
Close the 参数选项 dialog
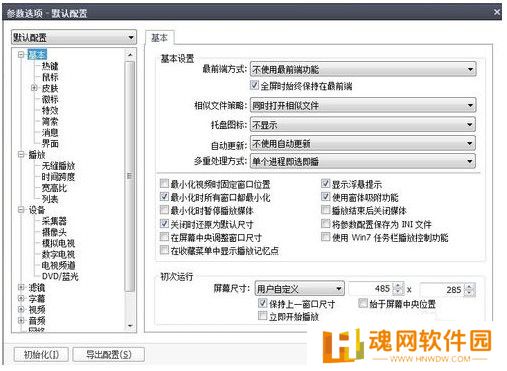(x=497, y=12)
